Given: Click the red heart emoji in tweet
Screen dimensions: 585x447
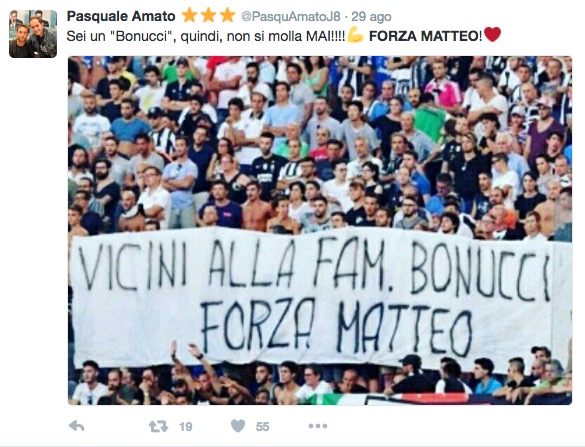Looking at the screenshot, I should [492, 35].
